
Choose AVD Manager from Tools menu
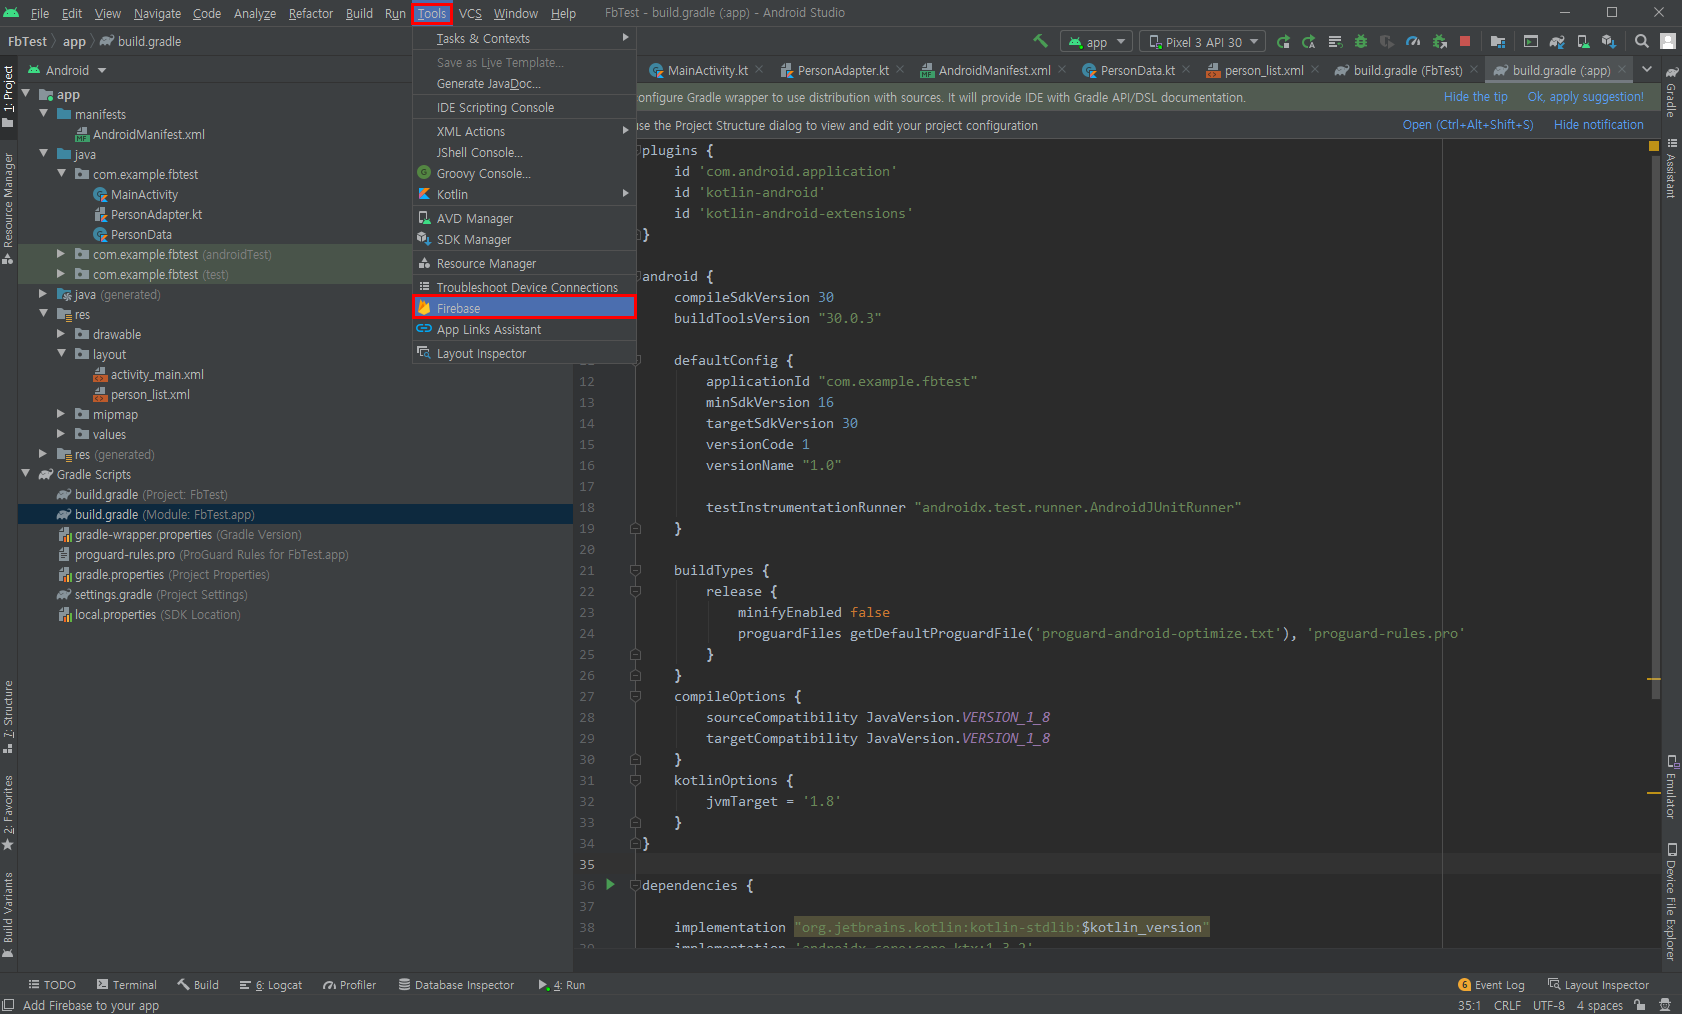tap(524, 218)
